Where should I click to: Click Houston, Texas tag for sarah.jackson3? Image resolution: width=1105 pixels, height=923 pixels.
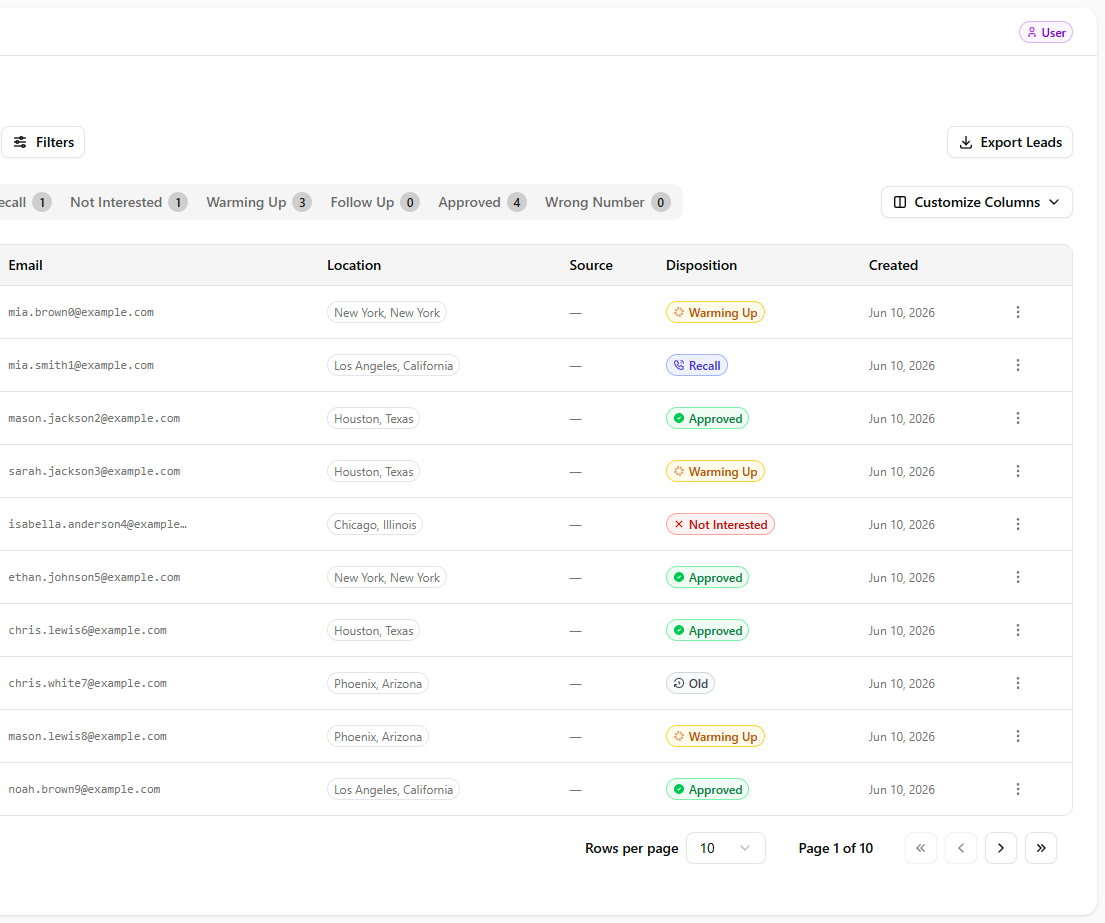(x=374, y=471)
